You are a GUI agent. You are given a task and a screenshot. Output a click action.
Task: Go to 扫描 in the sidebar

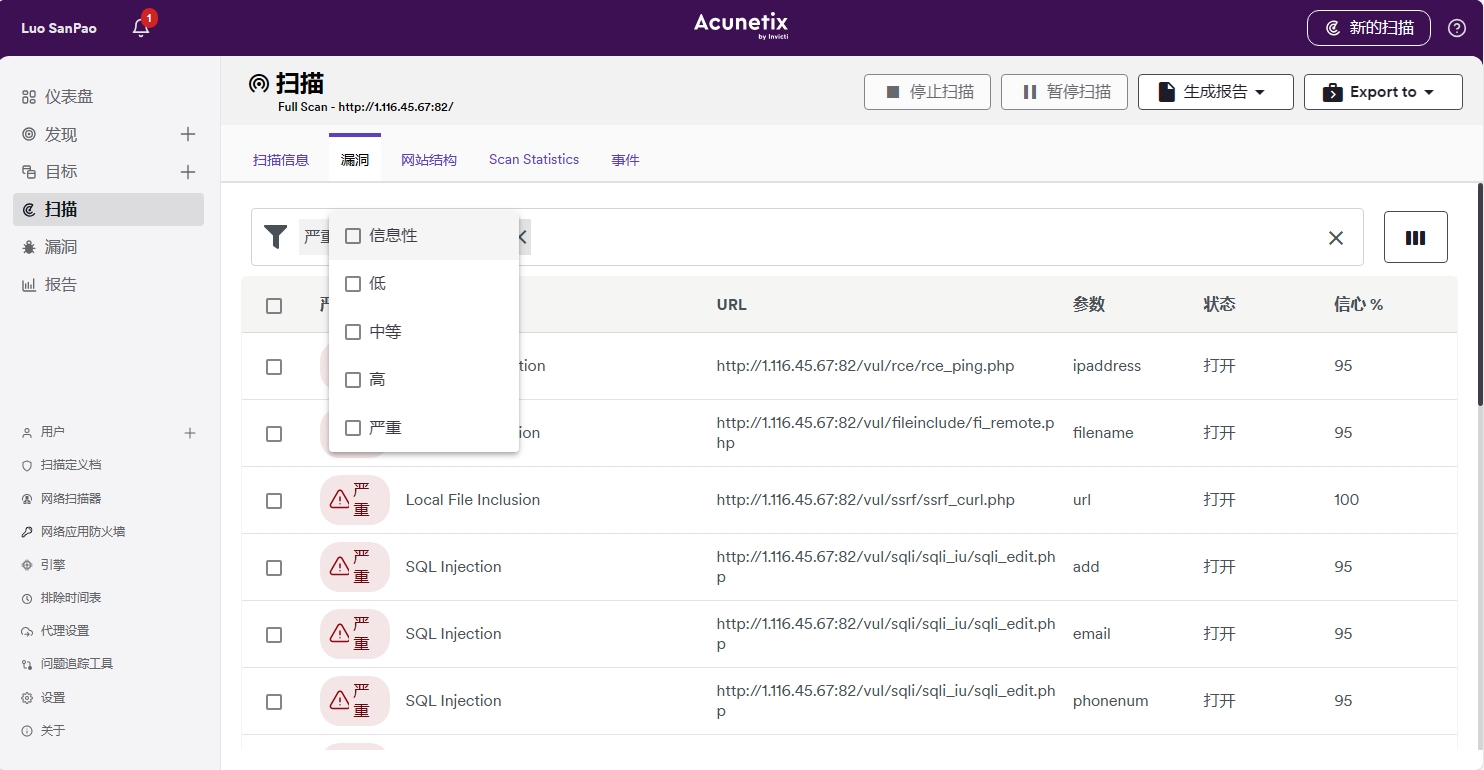point(108,209)
